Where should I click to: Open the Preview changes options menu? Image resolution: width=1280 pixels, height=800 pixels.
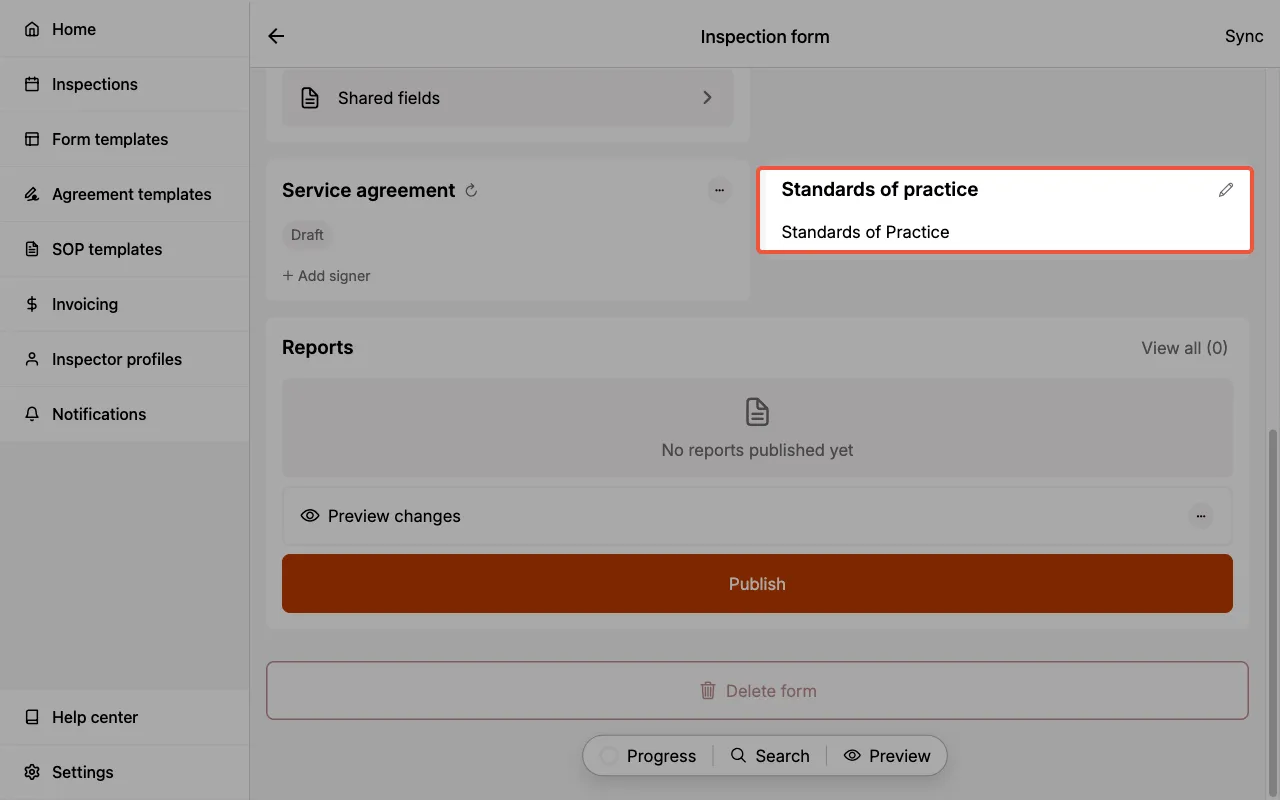(x=1201, y=516)
